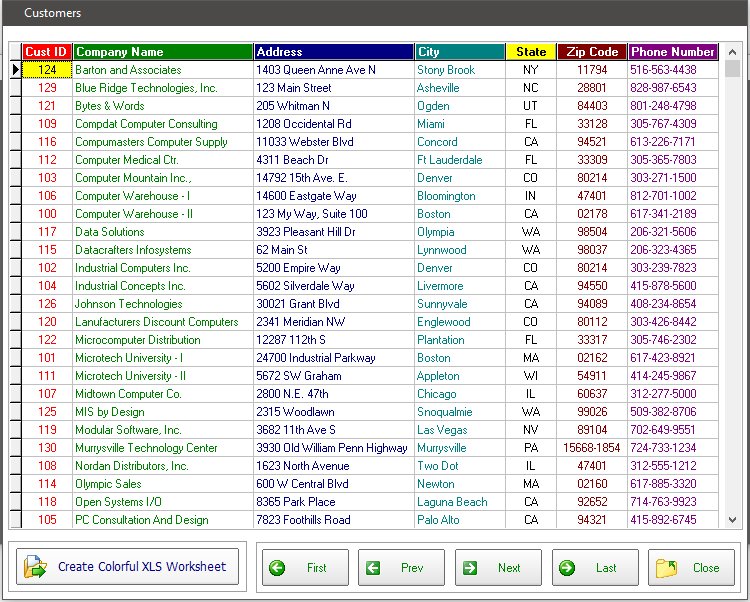Viewport: 750px width, 602px height.
Task: Select the Las Vegas city cell
Action: point(443,430)
